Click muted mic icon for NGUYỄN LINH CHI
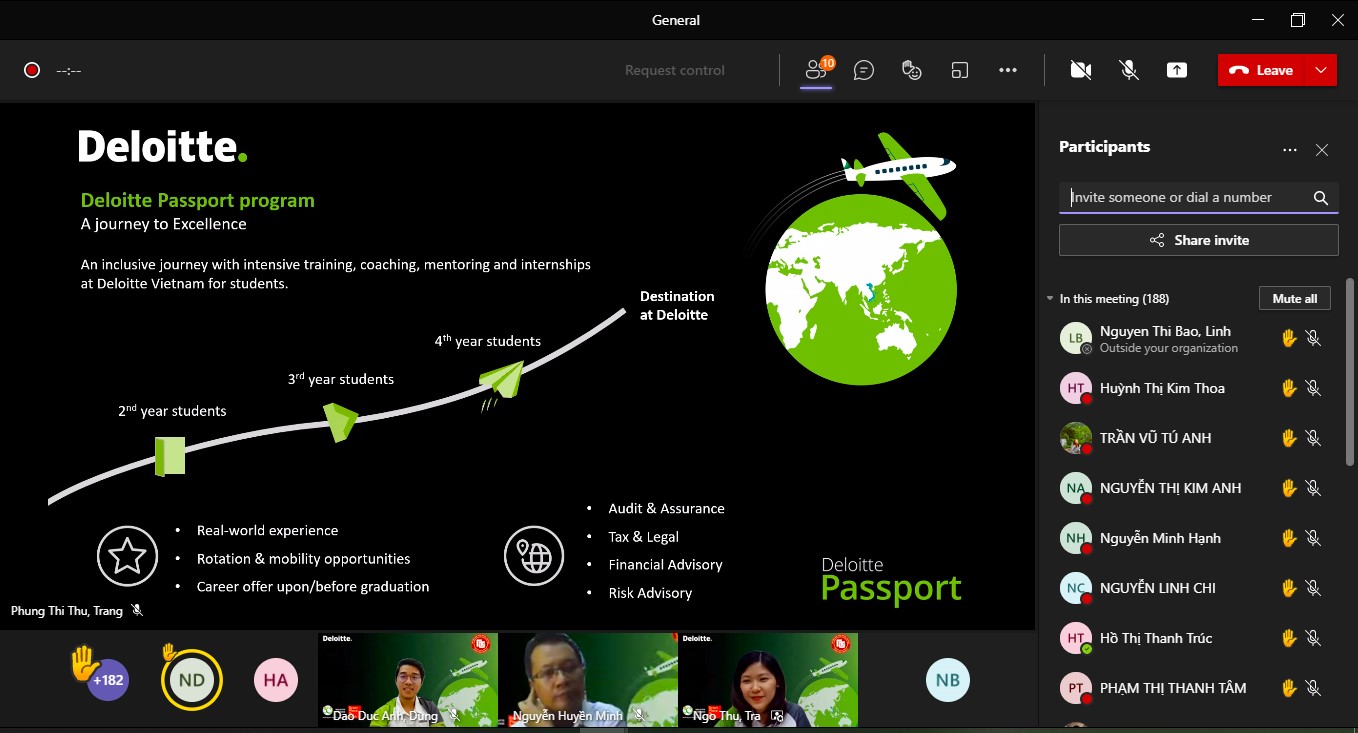This screenshot has height=733, width=1358. pyautogui.click(x=1314, y=588)
